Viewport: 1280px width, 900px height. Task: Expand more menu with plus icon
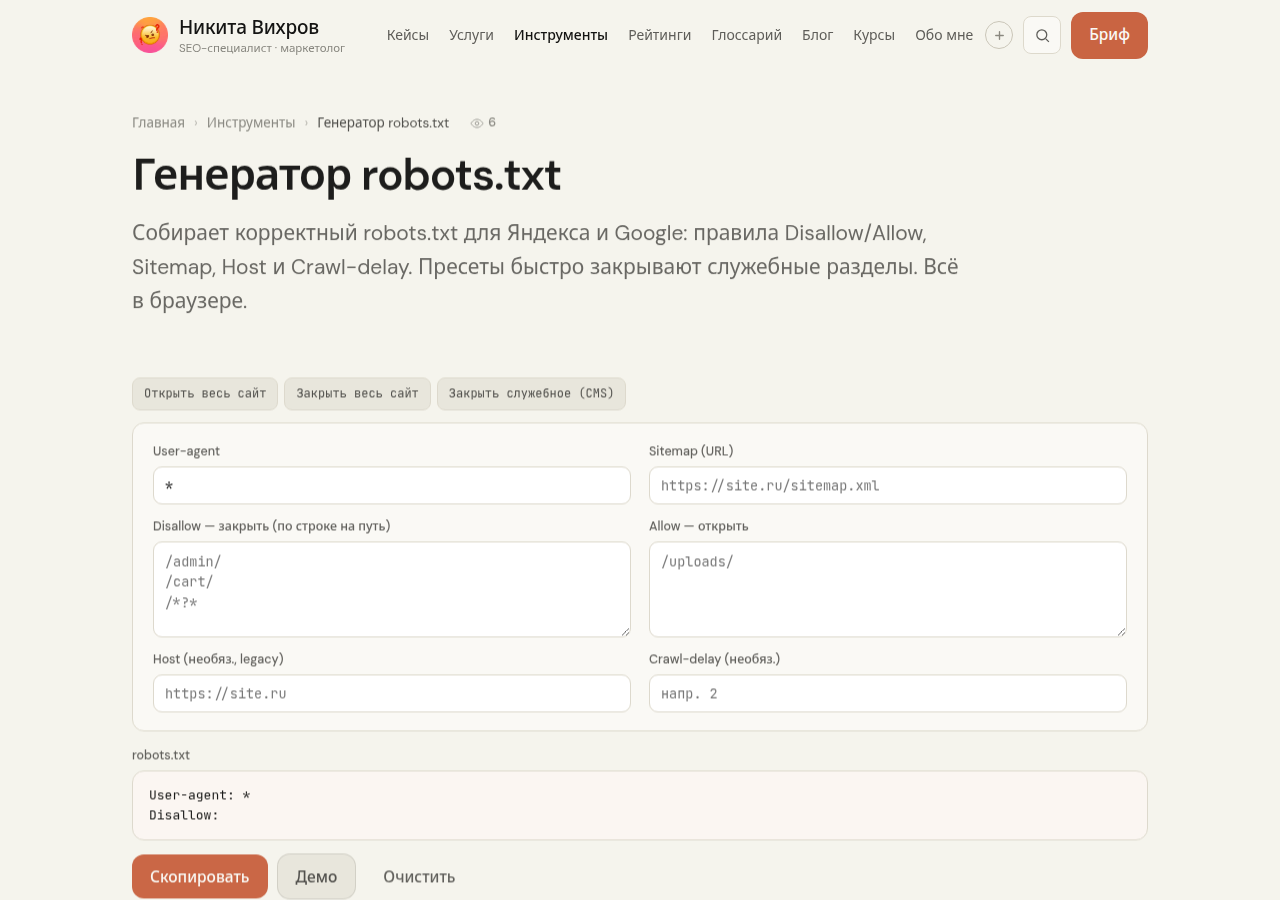click(999, 35)
